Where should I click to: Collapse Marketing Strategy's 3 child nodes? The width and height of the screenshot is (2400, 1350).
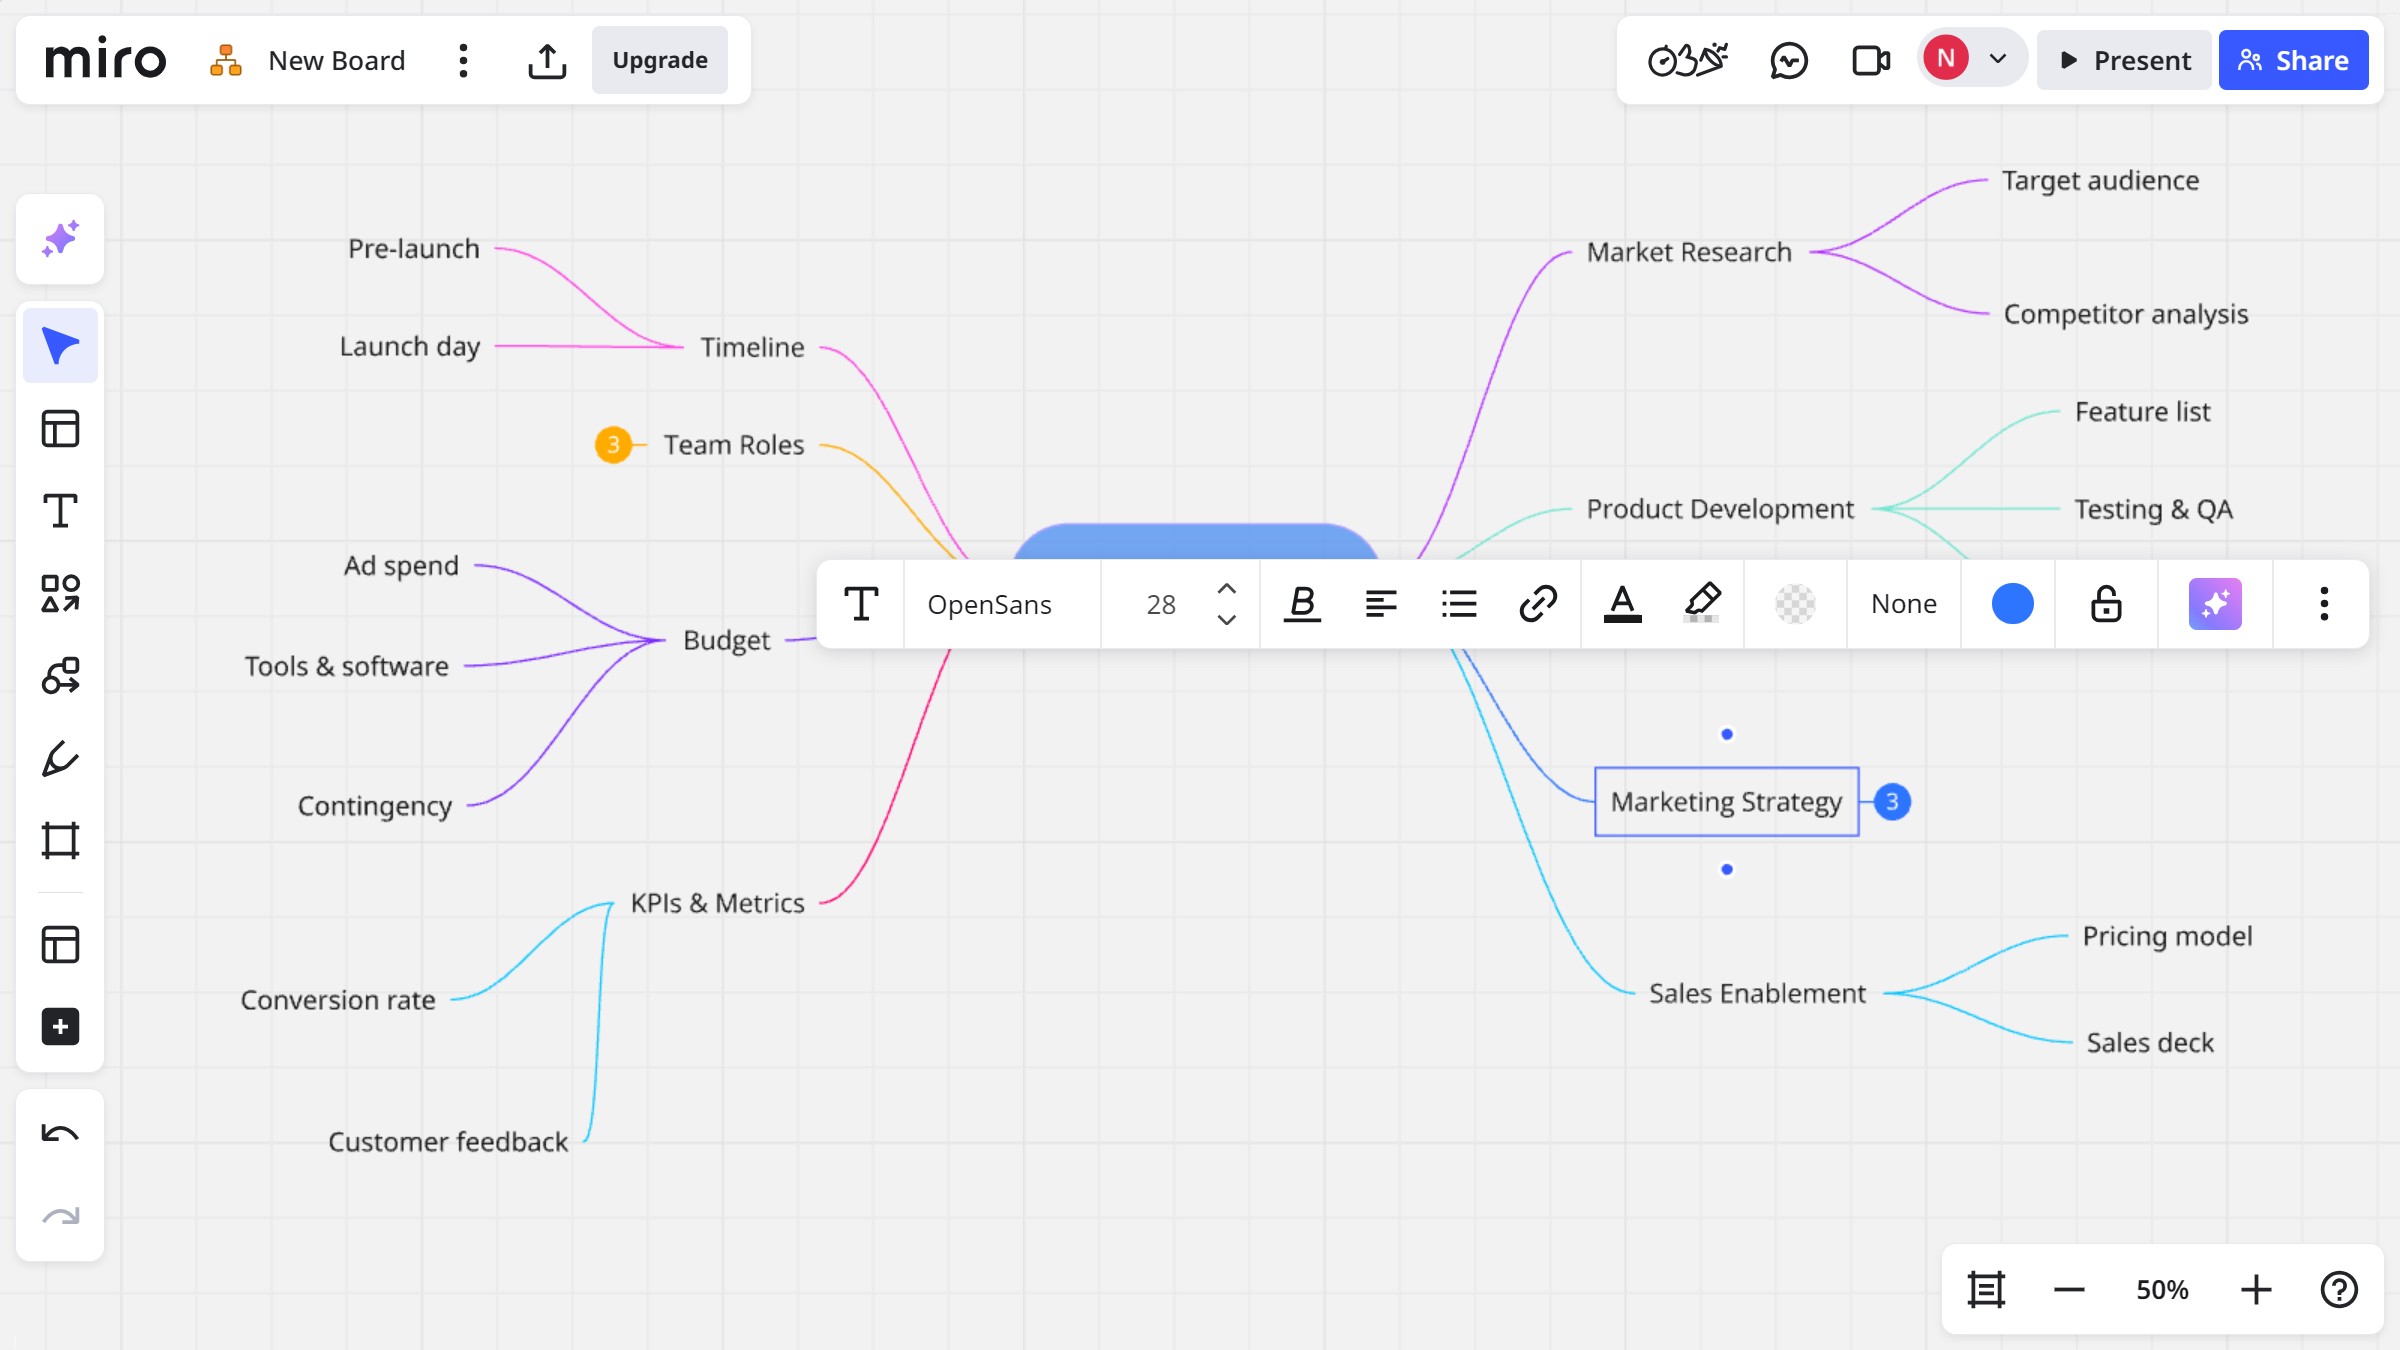(1892, 802)
